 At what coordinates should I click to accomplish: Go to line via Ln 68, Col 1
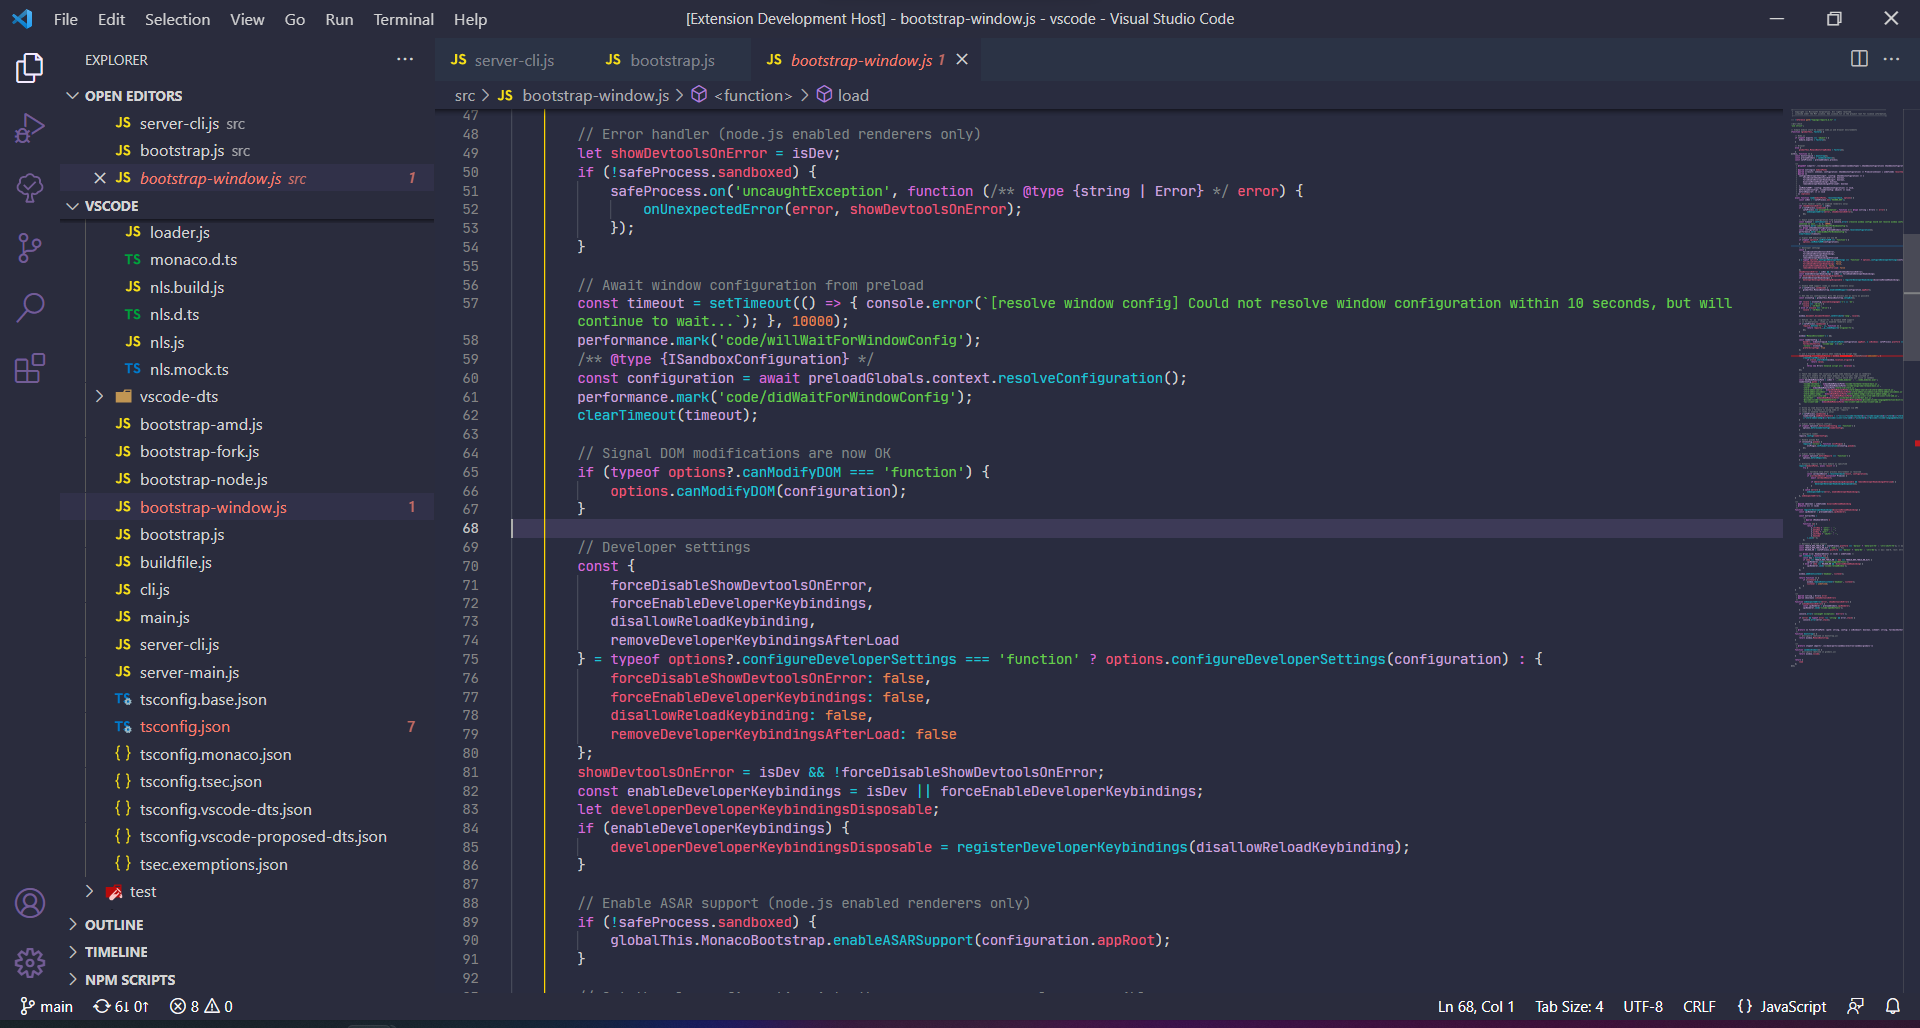click(x=1476, y=1006)
